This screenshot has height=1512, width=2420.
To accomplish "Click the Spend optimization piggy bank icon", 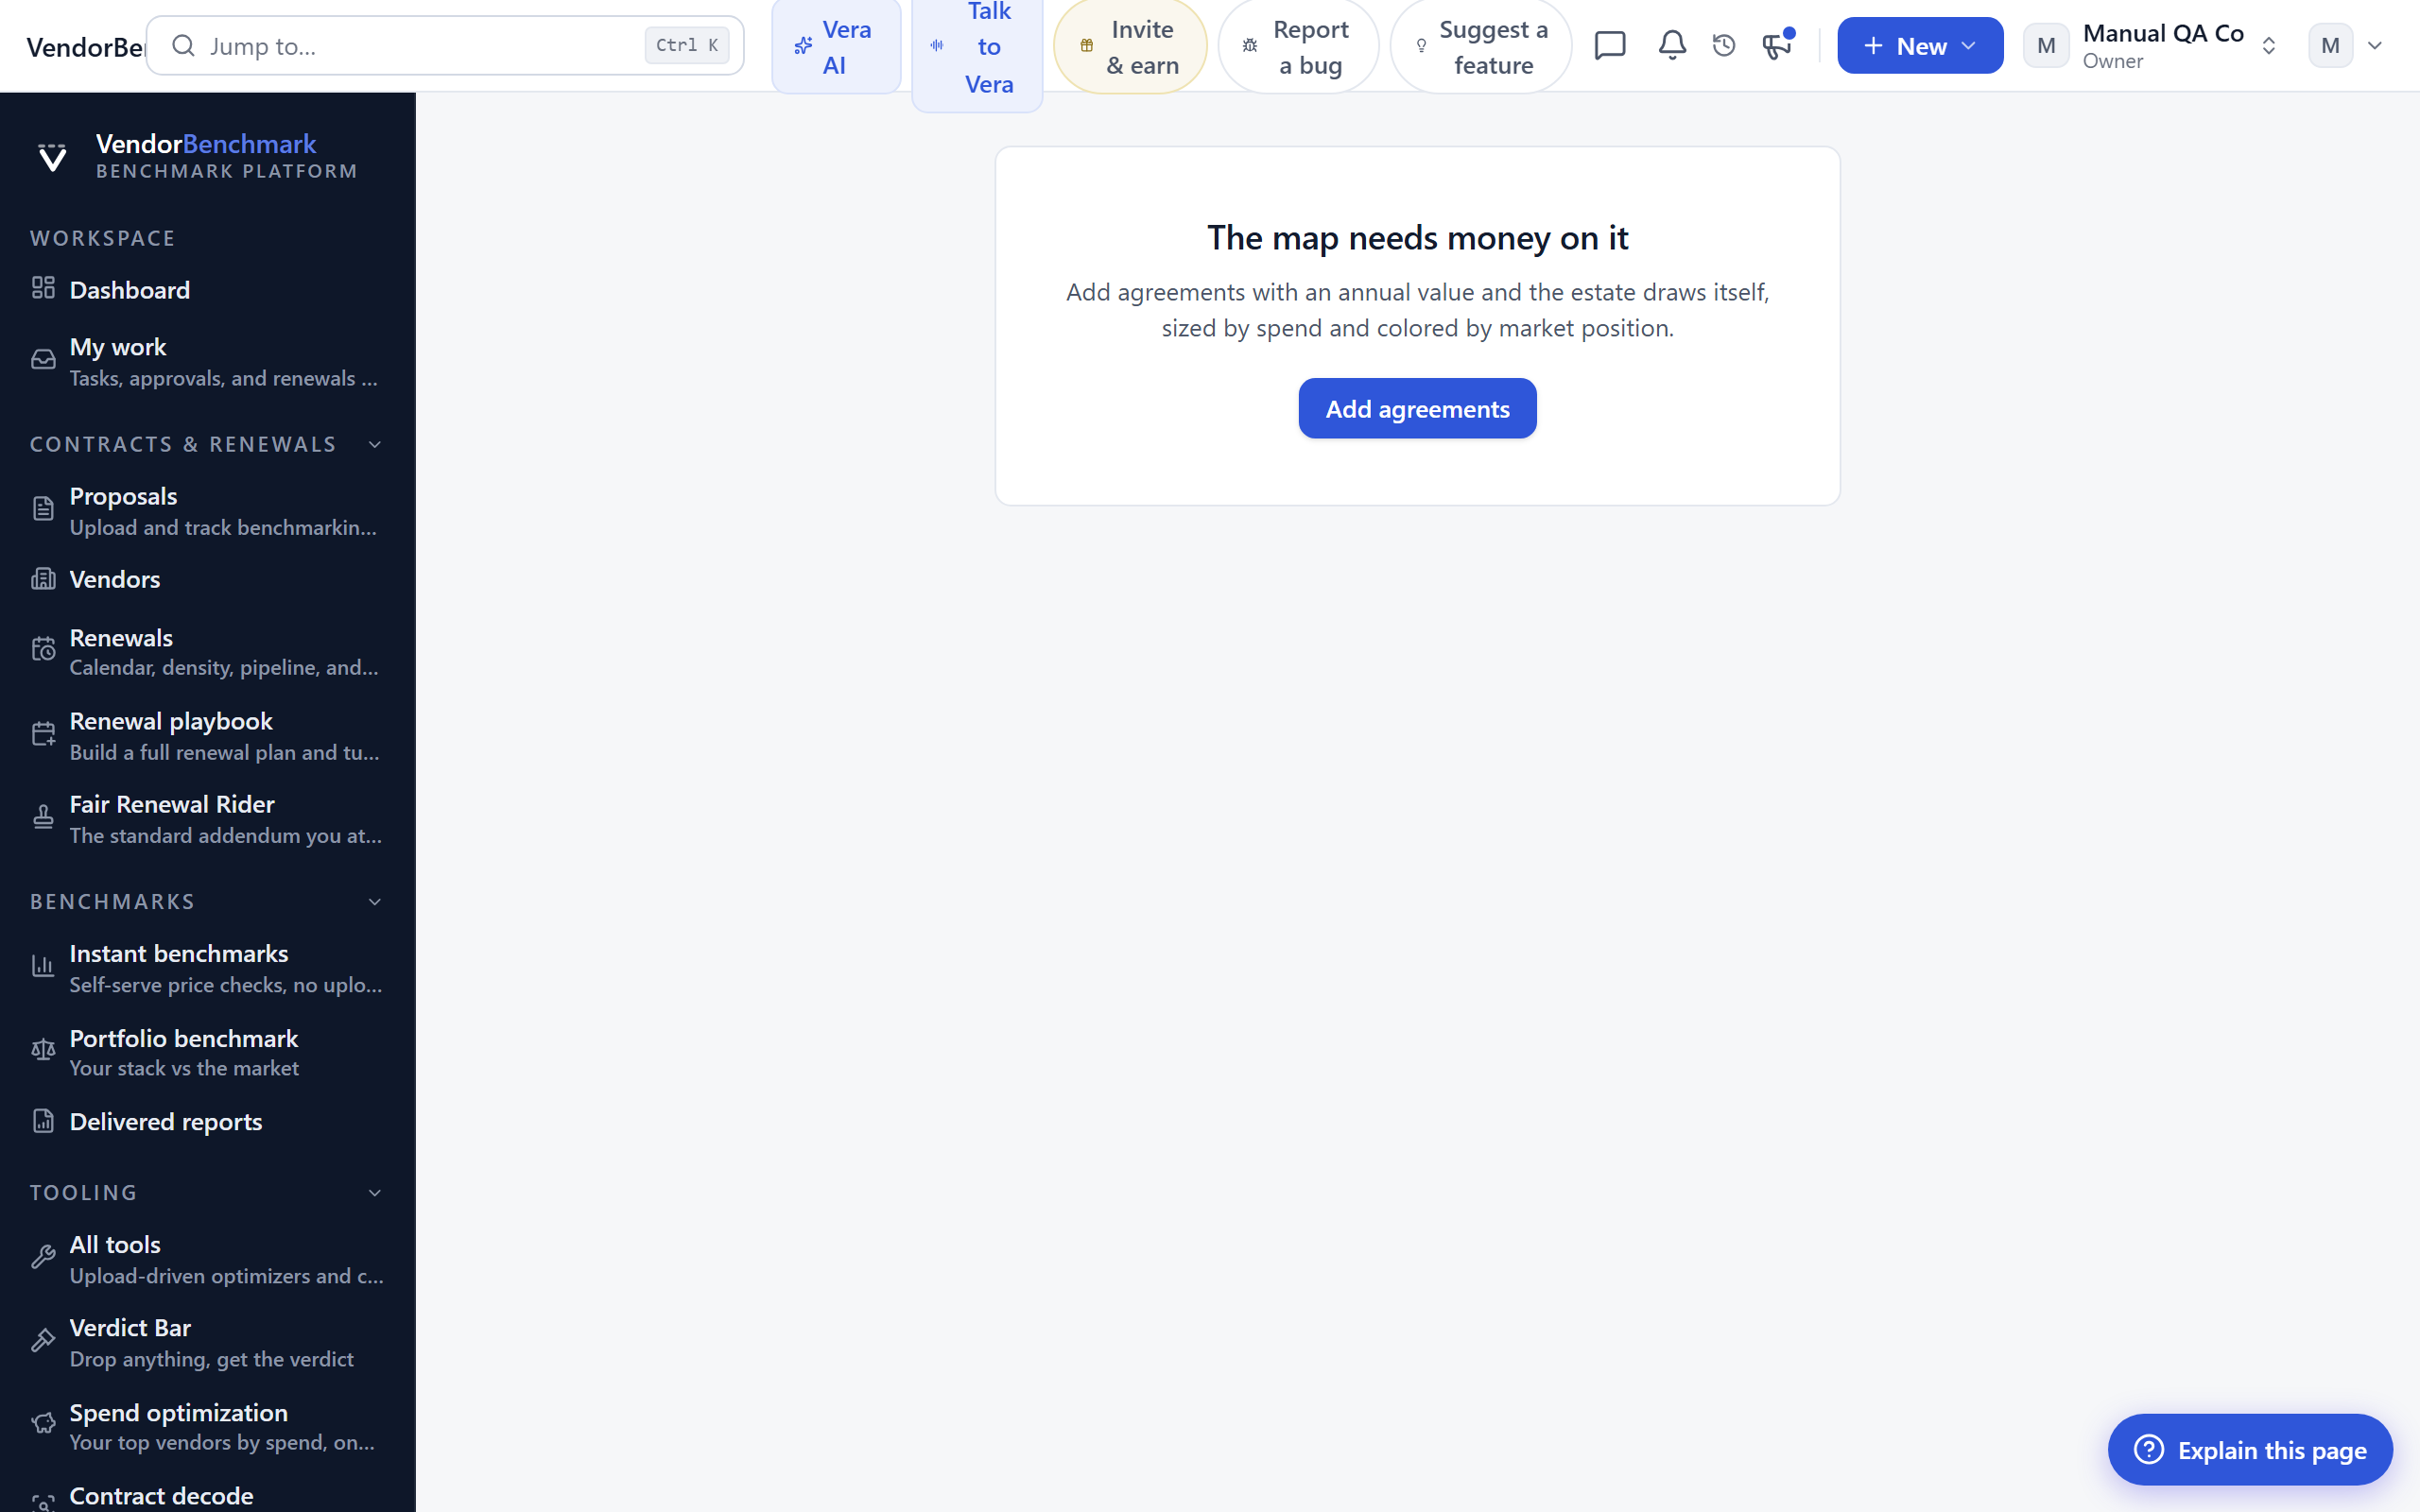I will point(43,1424).
